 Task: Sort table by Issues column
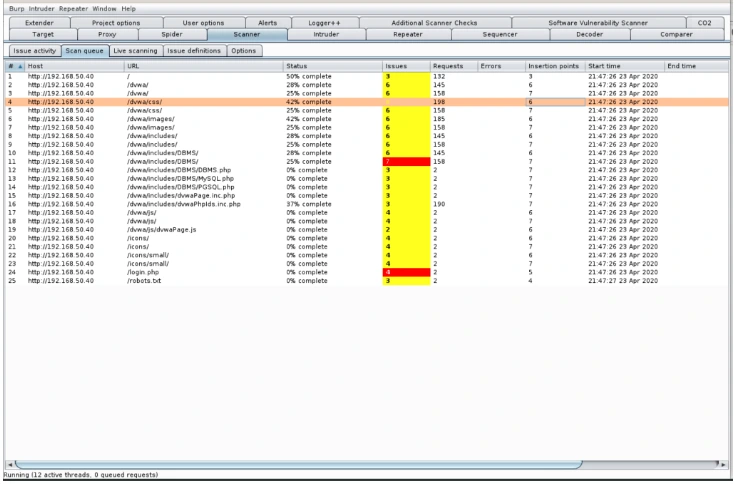point(406,66)
